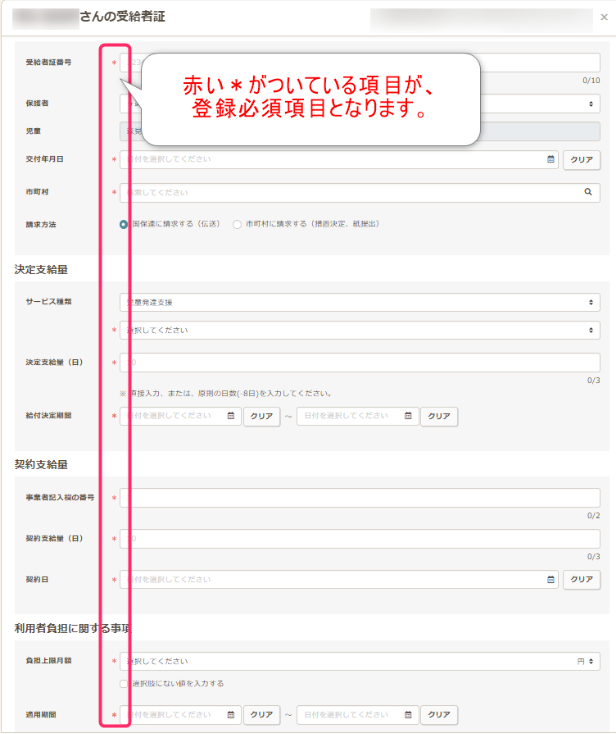The width and height of the screenshot is (616, 734).
Task: Open the second dropdown under サービス種類
Action: point(360,330)
